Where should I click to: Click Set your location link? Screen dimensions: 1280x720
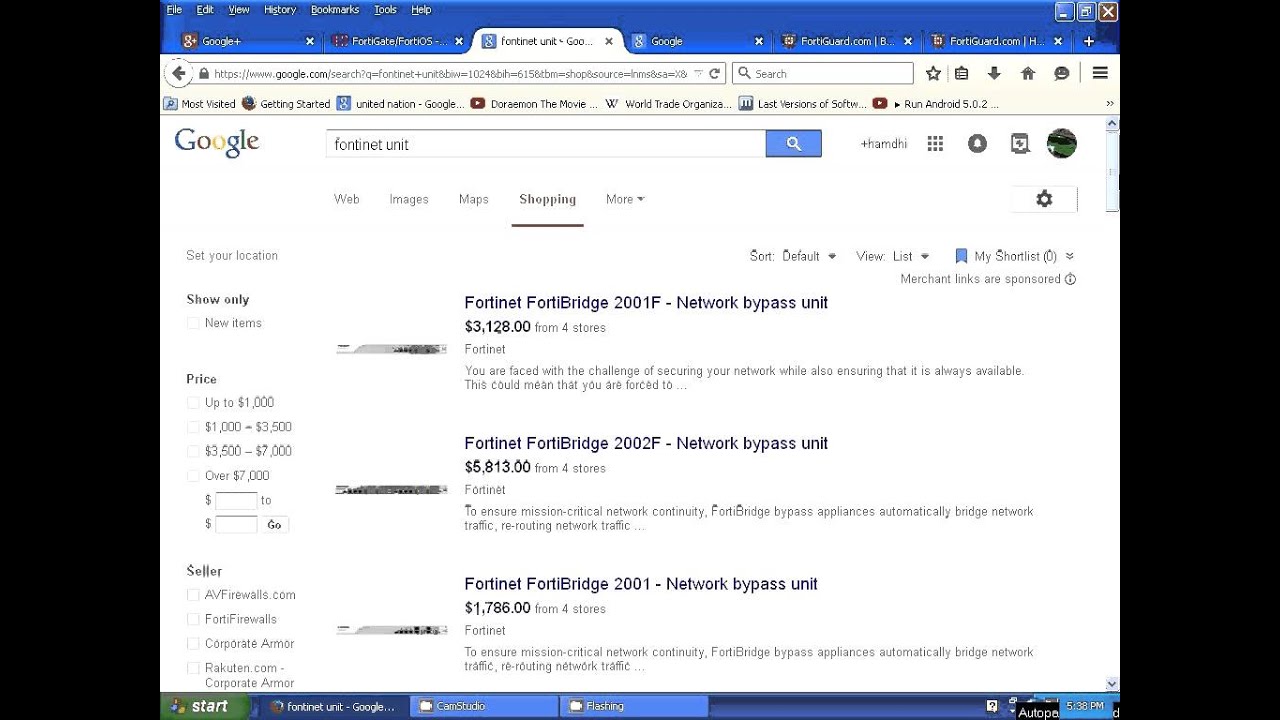[232, 255]
